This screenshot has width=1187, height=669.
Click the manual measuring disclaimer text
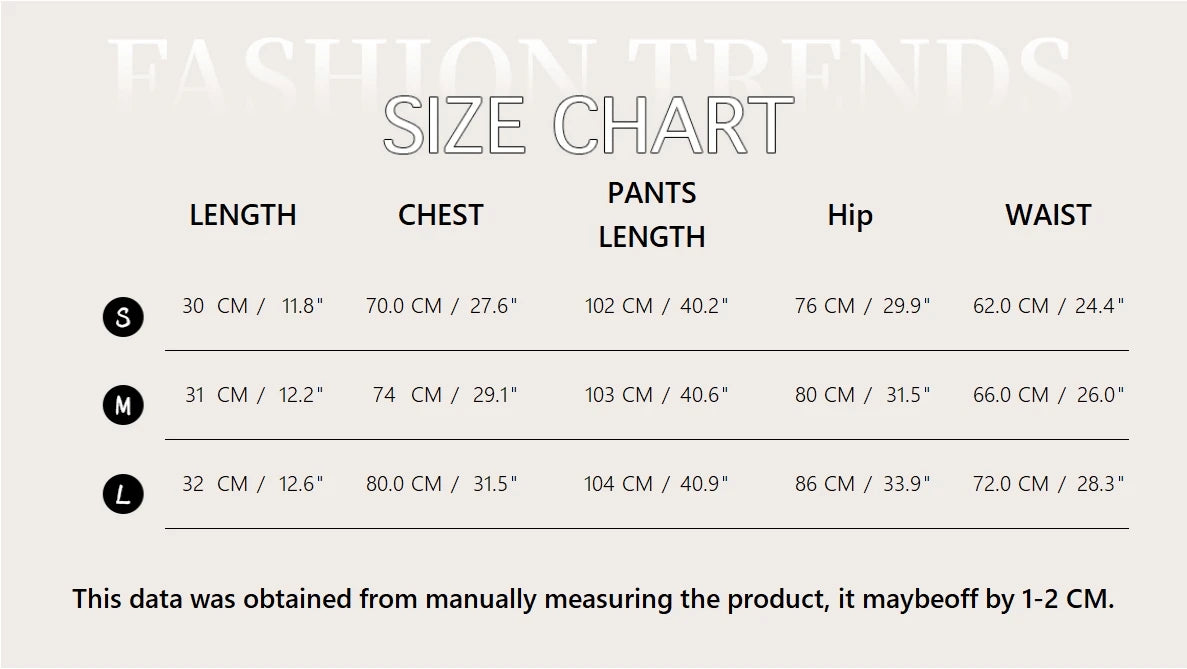pyautogui.click(x=594, y=599)
